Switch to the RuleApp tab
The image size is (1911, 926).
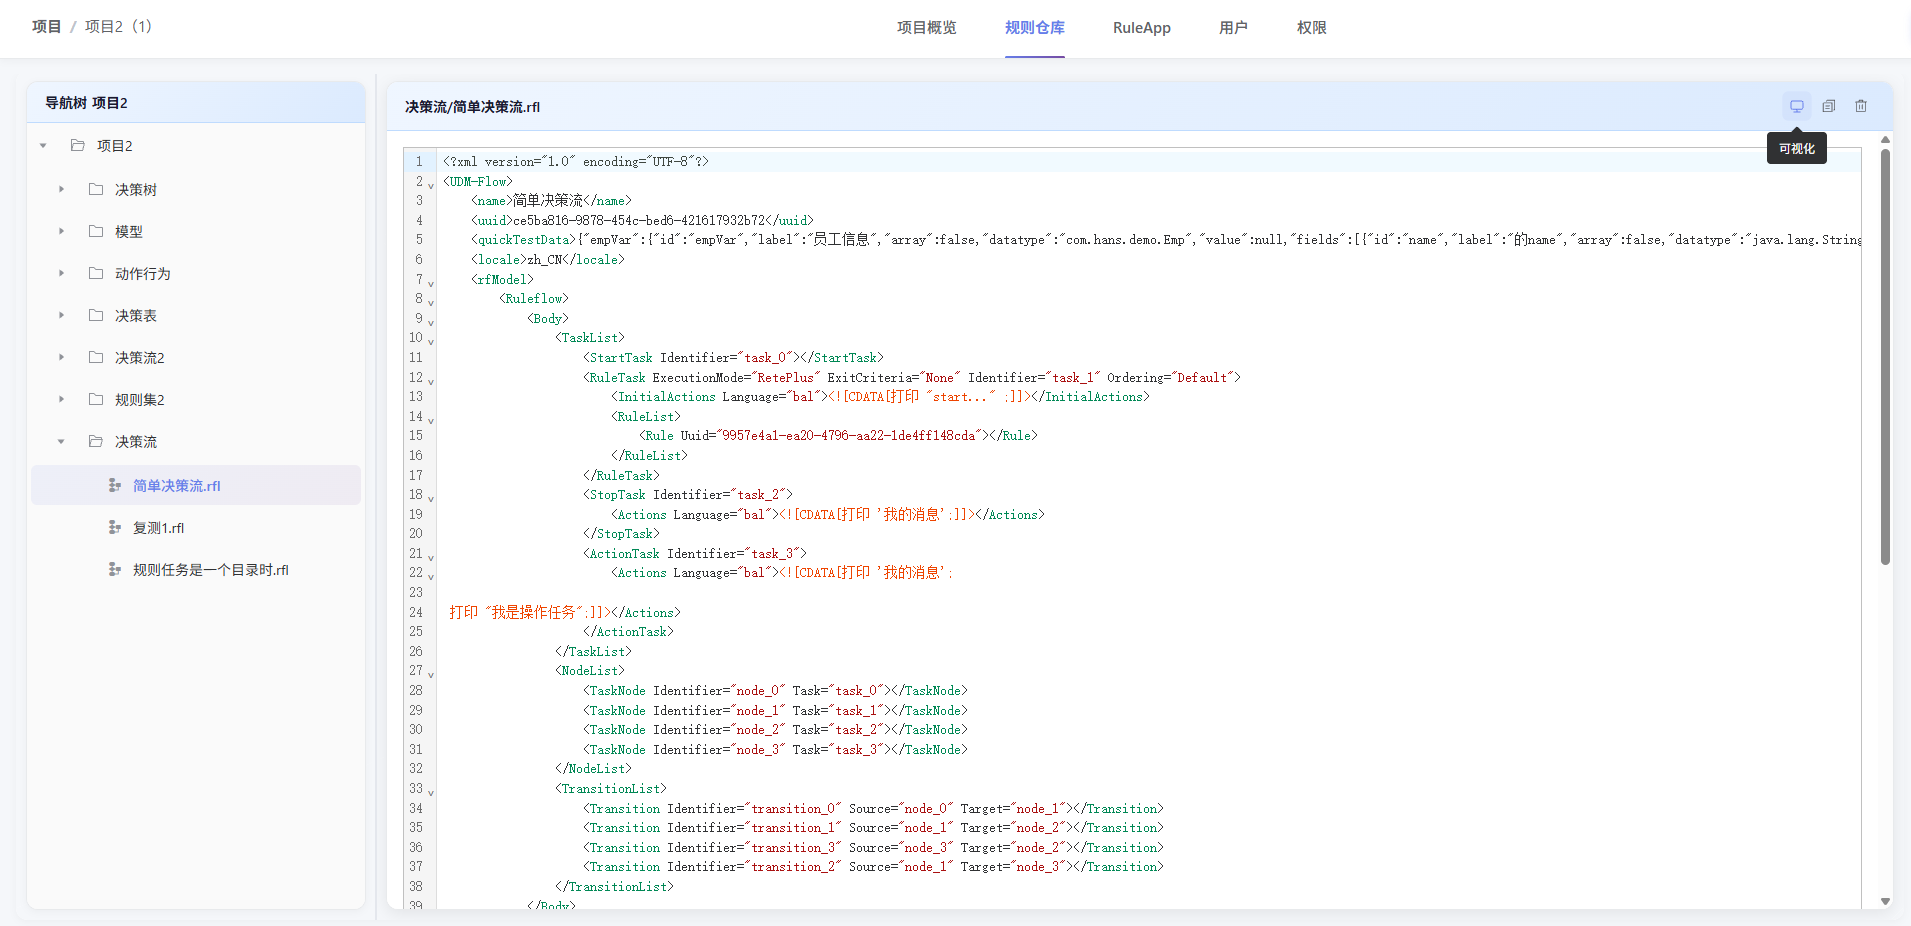(1141, 28)
